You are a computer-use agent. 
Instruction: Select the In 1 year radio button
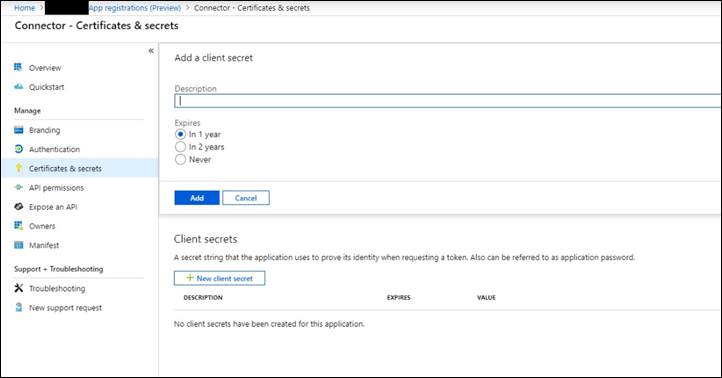180,134
